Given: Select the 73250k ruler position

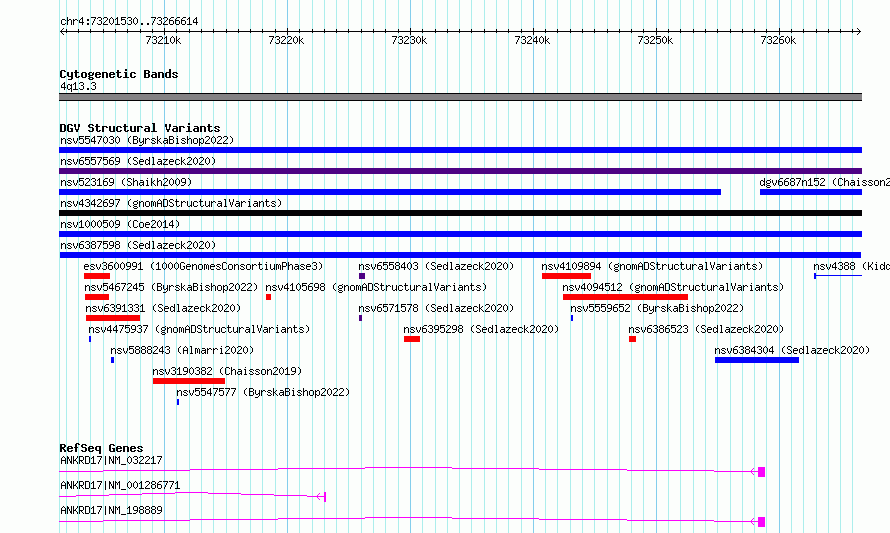Looking at the screenshot, I should 655,40.
